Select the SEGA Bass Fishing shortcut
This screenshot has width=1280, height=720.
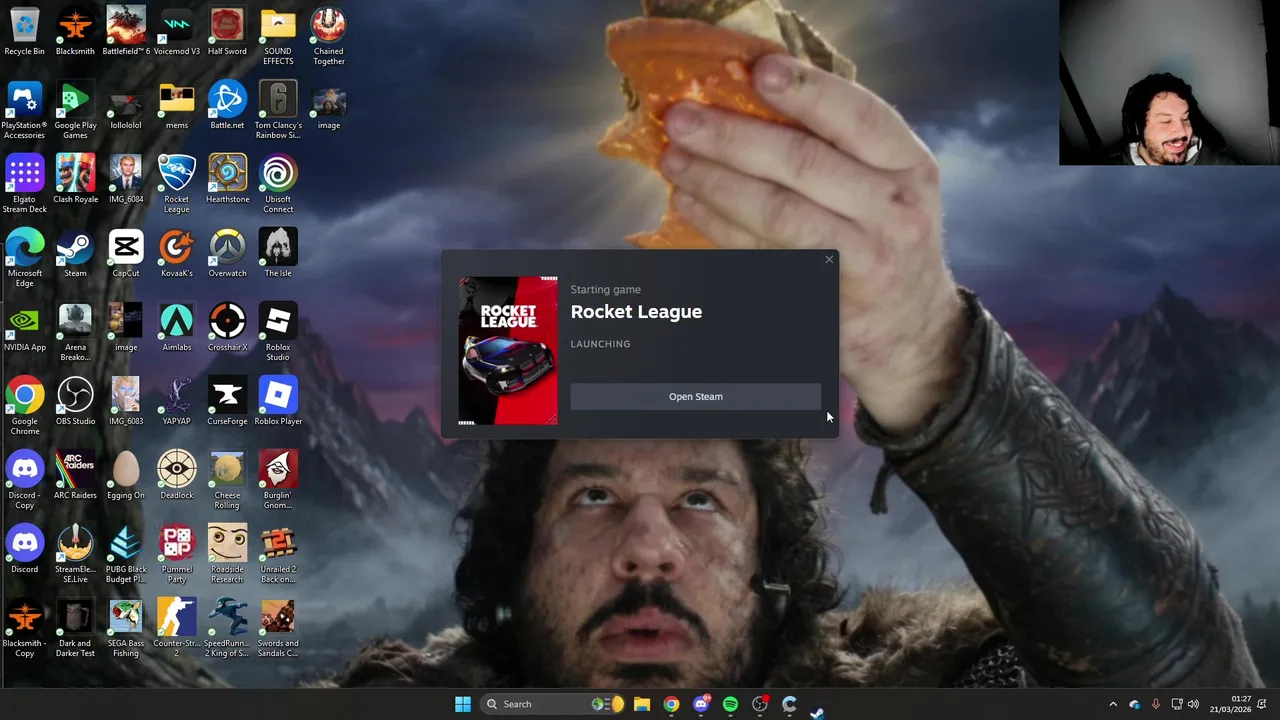(x=126, y=629)
